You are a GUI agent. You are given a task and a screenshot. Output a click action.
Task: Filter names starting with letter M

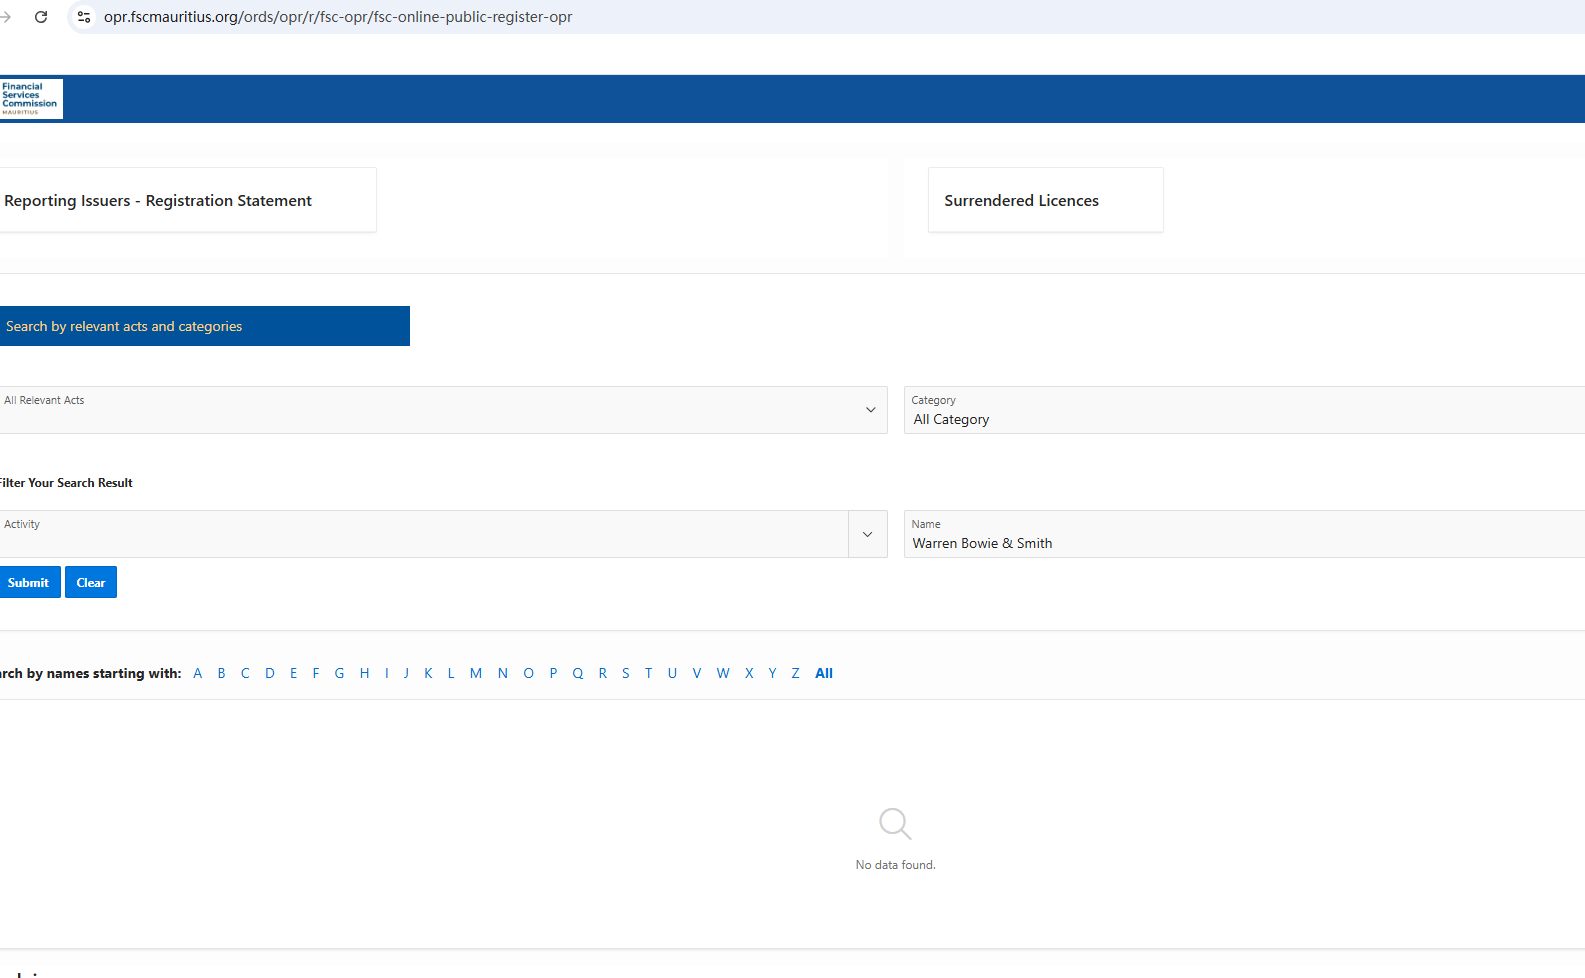tap(476, 673)
